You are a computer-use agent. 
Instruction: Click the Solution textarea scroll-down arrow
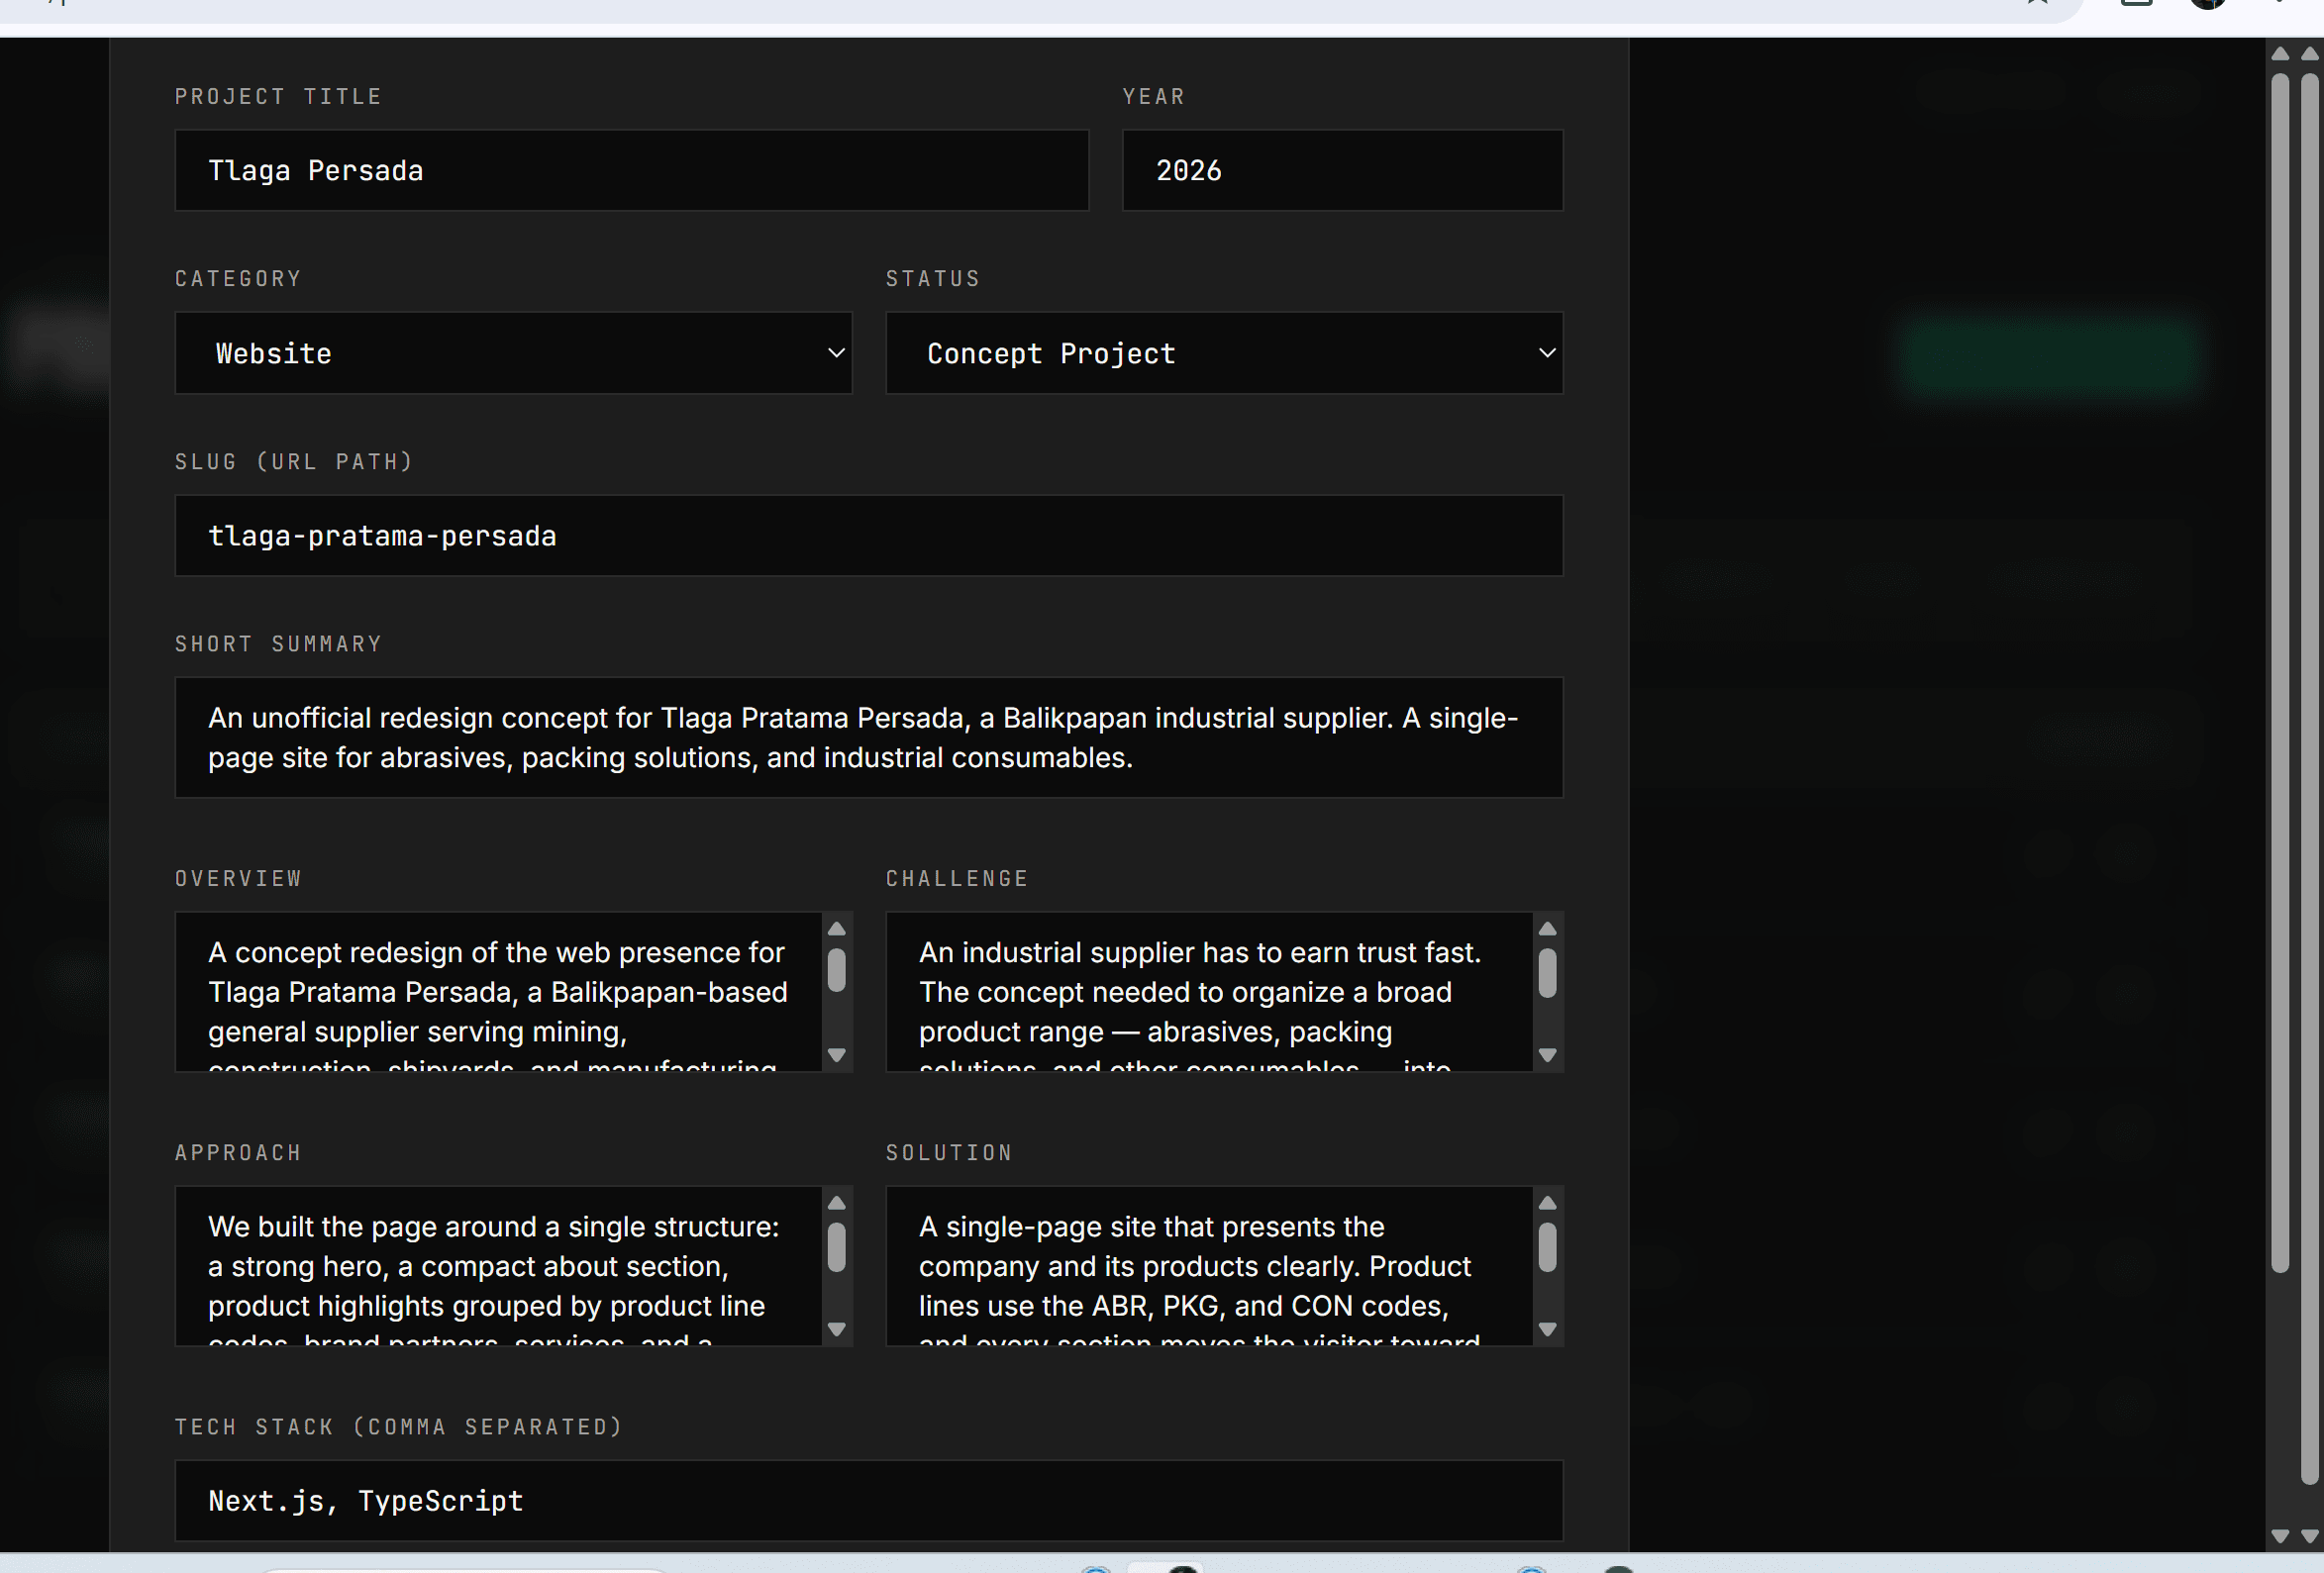[1548, 1329]
